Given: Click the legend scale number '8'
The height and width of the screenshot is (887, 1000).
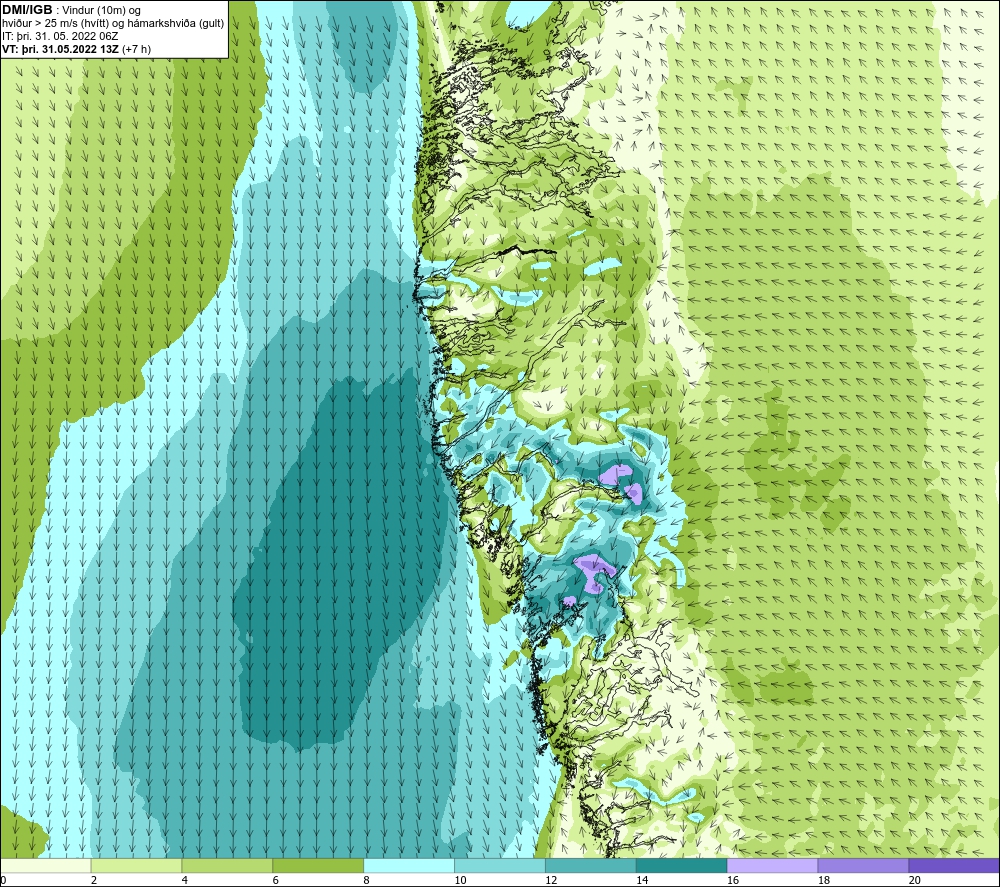Looking at the screenshot, I should coord(366,880).
